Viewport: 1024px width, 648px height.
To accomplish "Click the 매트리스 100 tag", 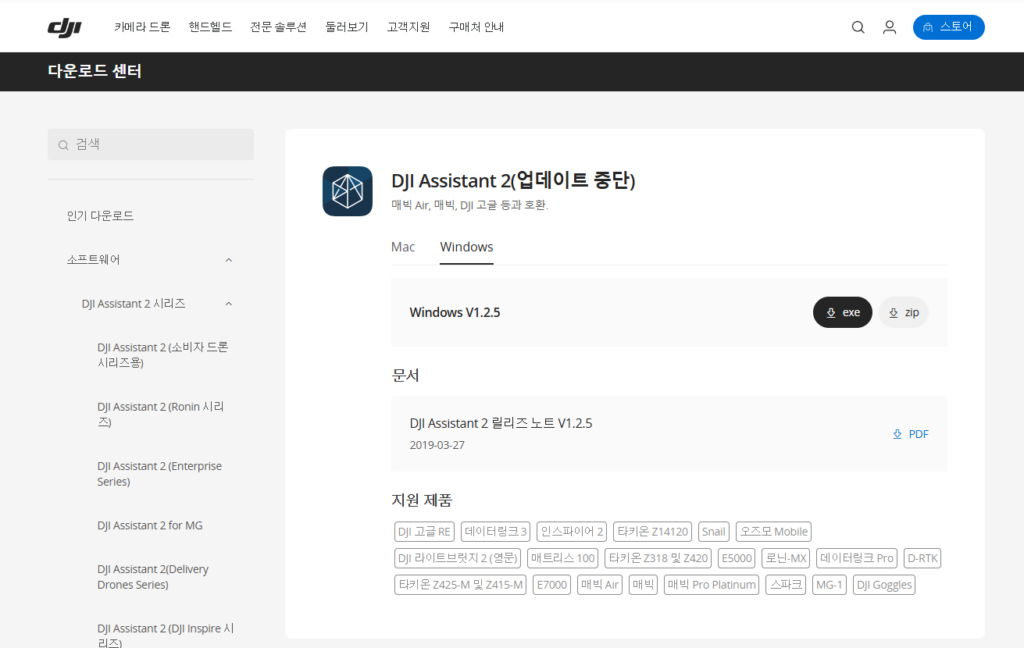I will pyautogui.click(x=563, y=559).
